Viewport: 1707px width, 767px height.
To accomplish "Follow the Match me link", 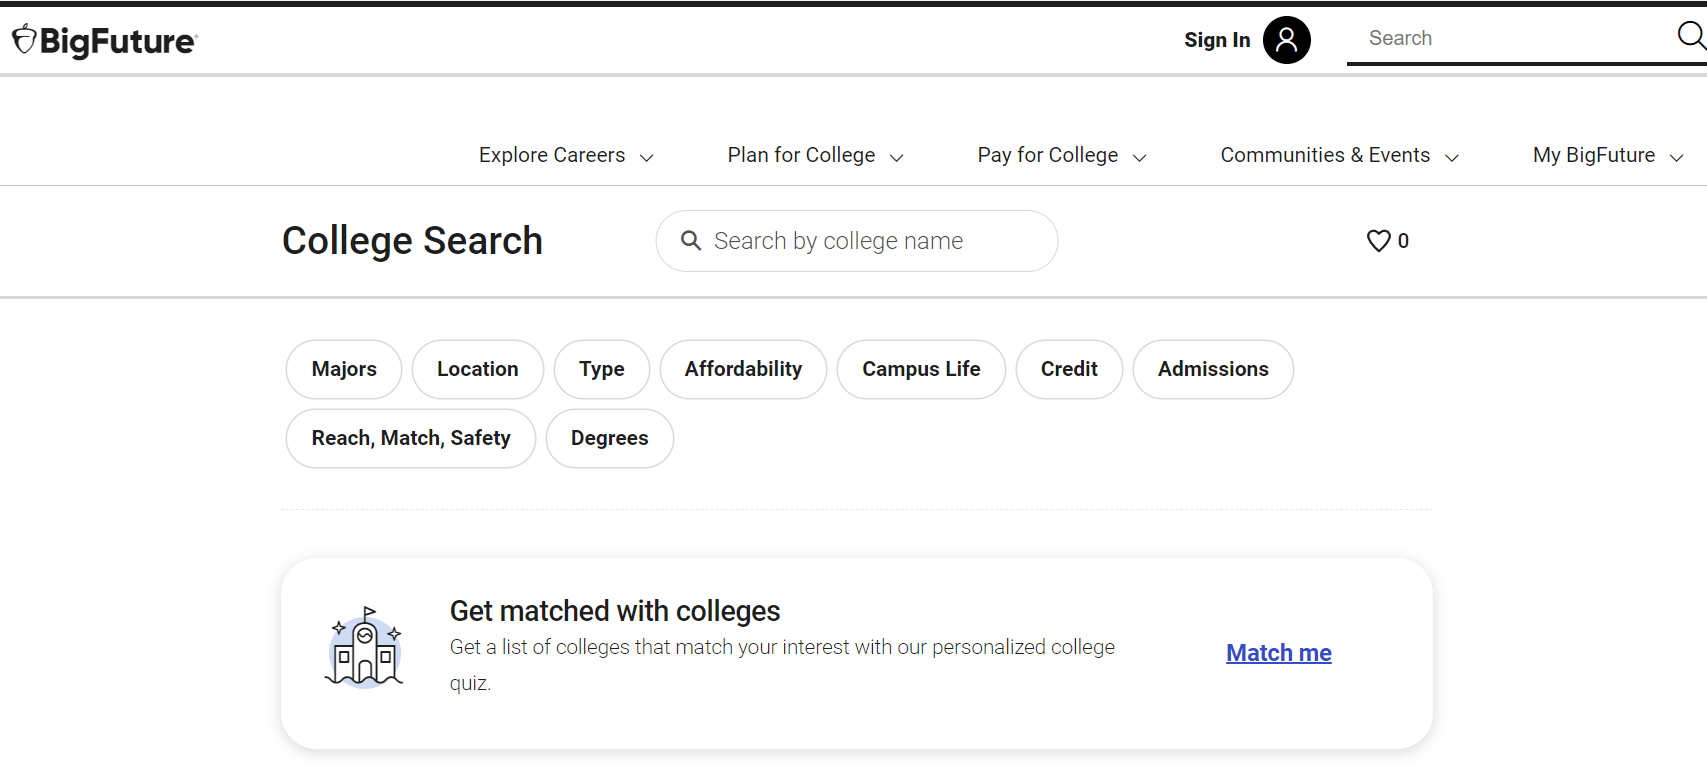I will coord(1278,653).
